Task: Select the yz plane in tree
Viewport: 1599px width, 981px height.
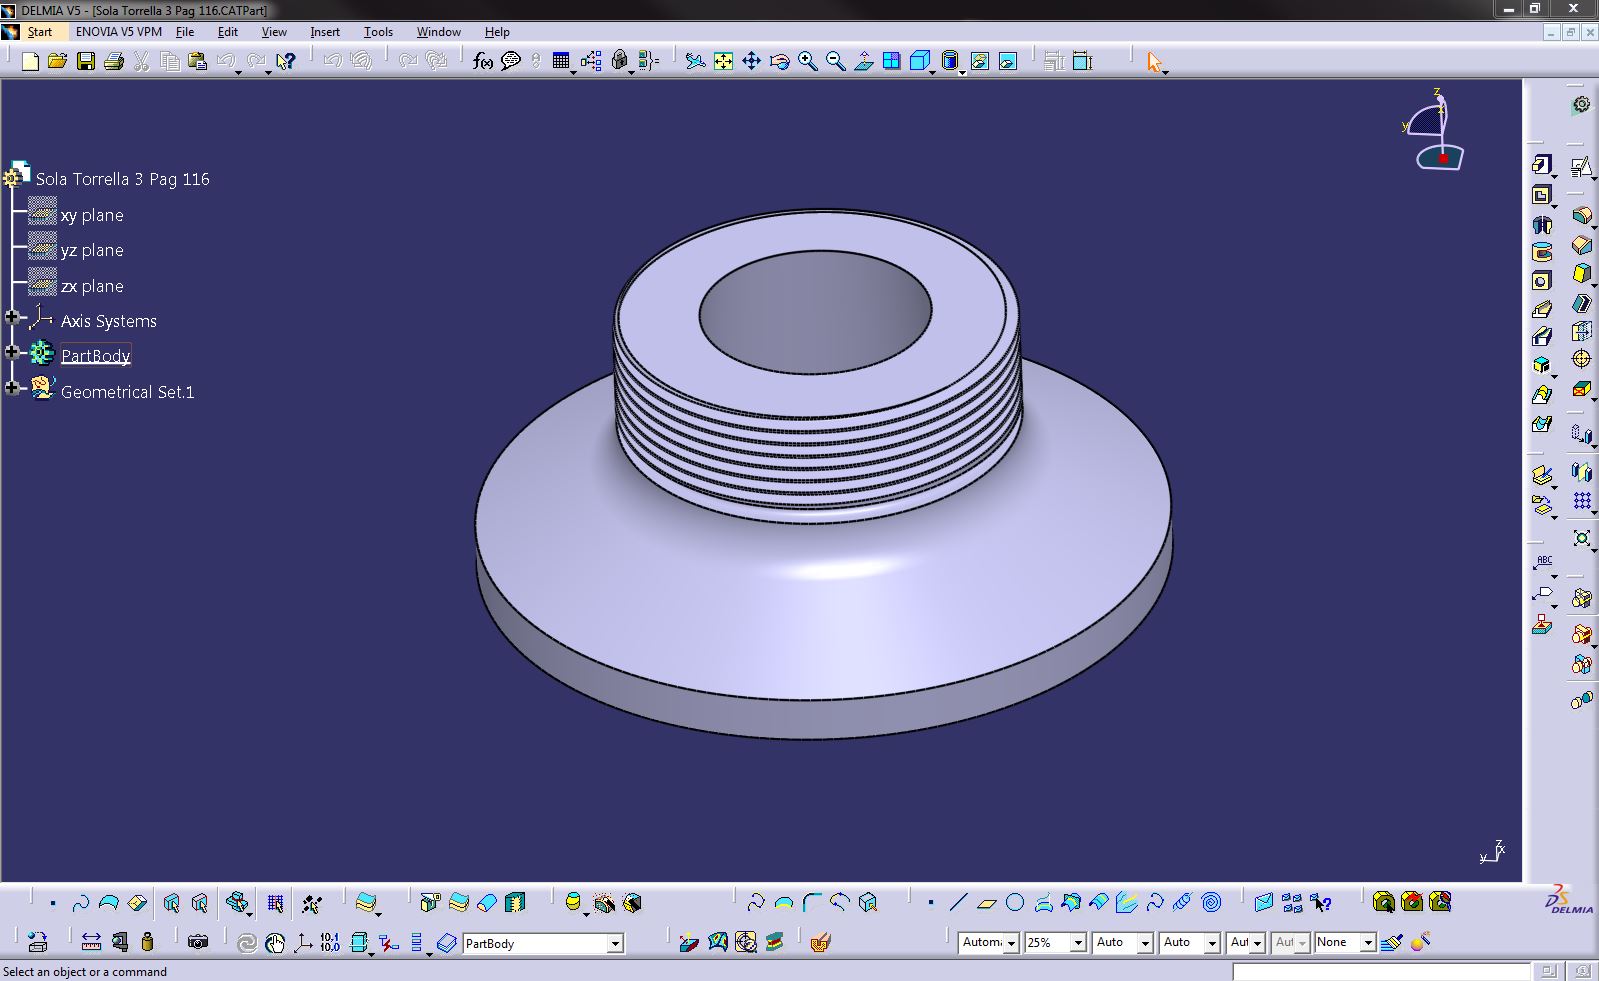Action: point(92,250)
